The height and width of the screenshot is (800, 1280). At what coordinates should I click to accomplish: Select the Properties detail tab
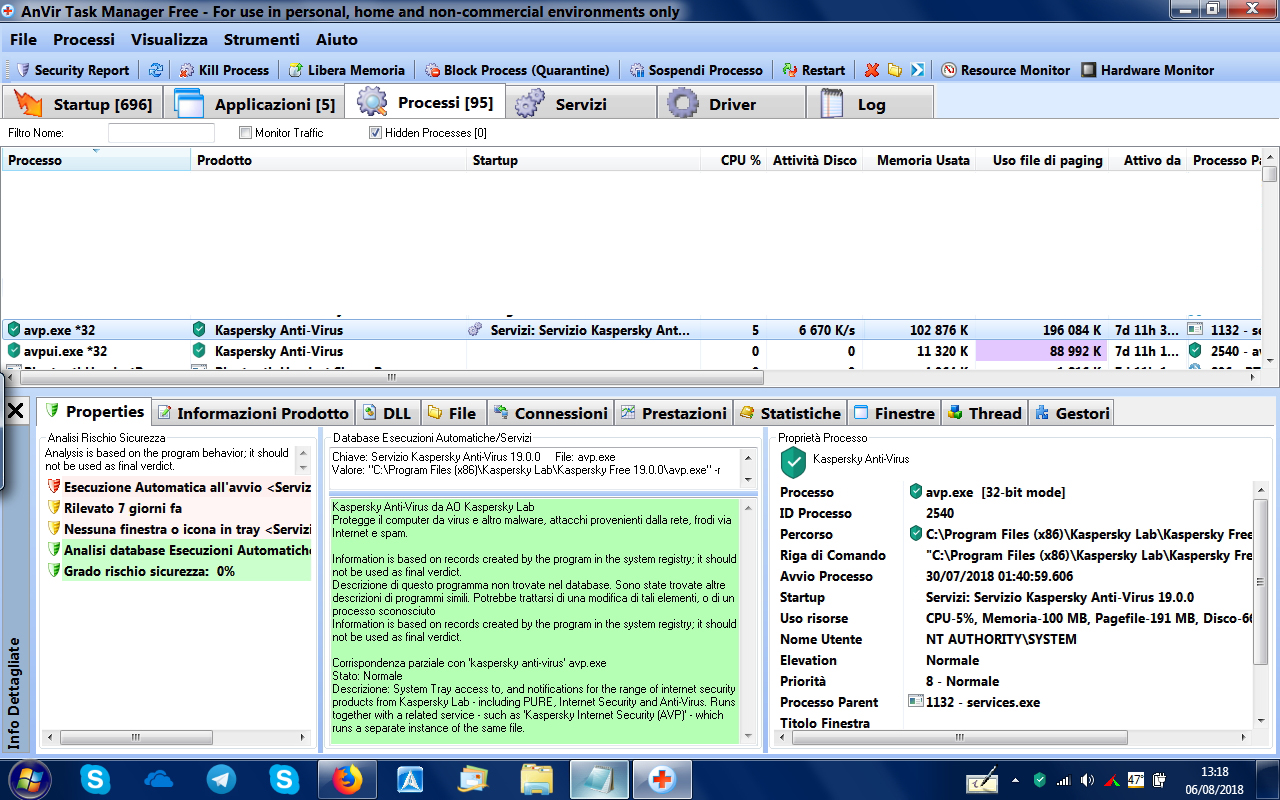tap(95, 412)
